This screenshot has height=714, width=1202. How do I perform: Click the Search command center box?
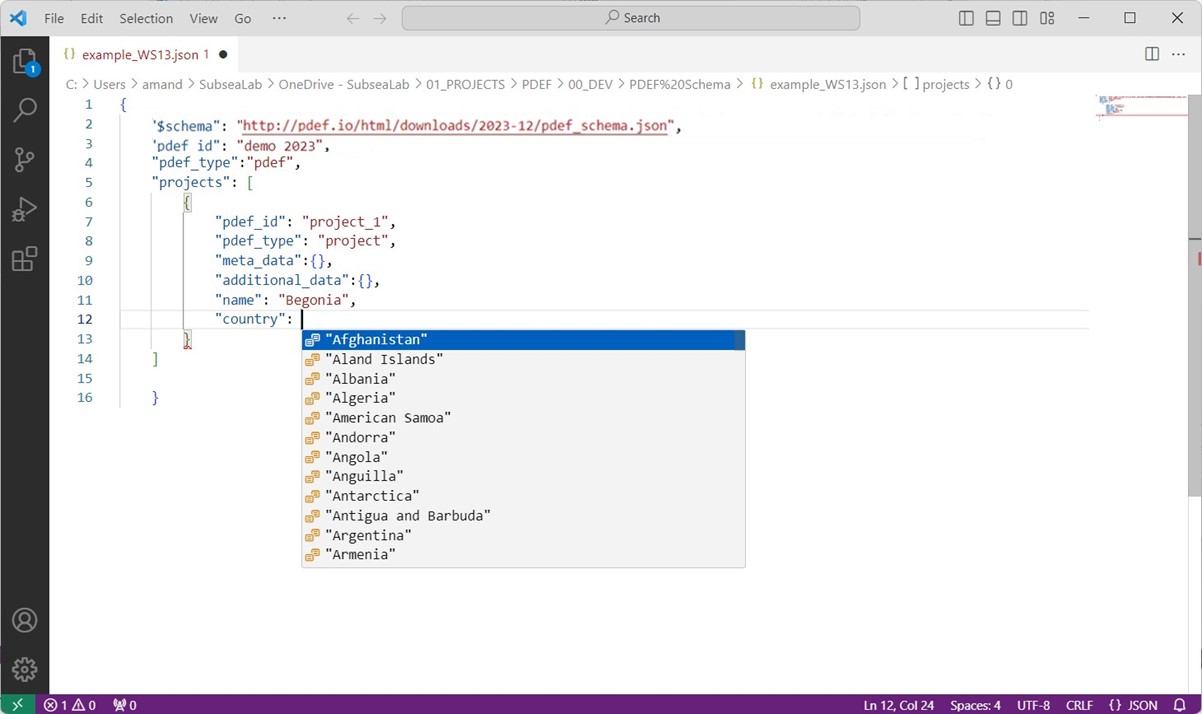(631, 18)
